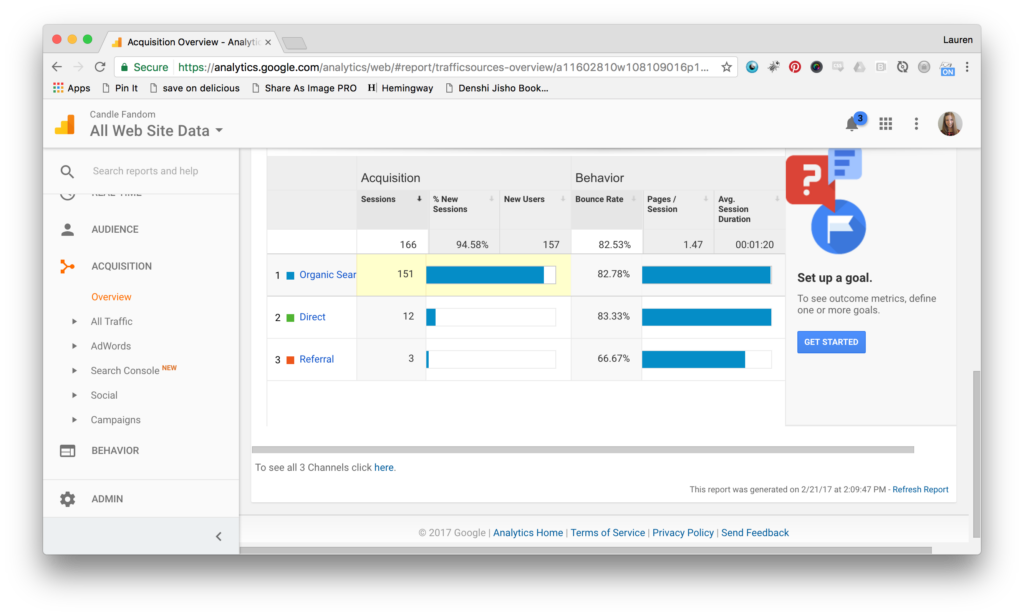The image size is (1024, 616).
Task: Click the Send Feedback link
Action: coord(755,533)
